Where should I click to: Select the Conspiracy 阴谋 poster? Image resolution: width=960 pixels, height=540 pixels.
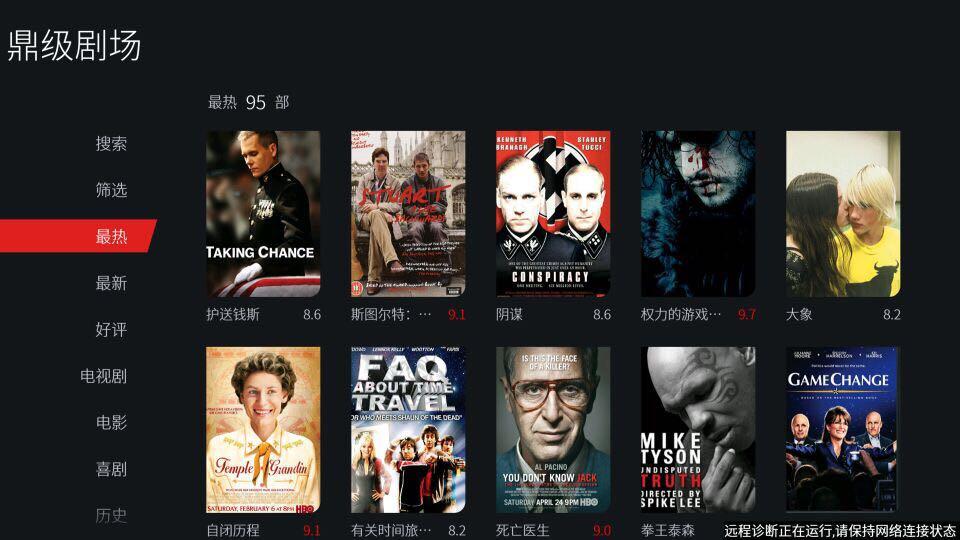pos(553,214)
